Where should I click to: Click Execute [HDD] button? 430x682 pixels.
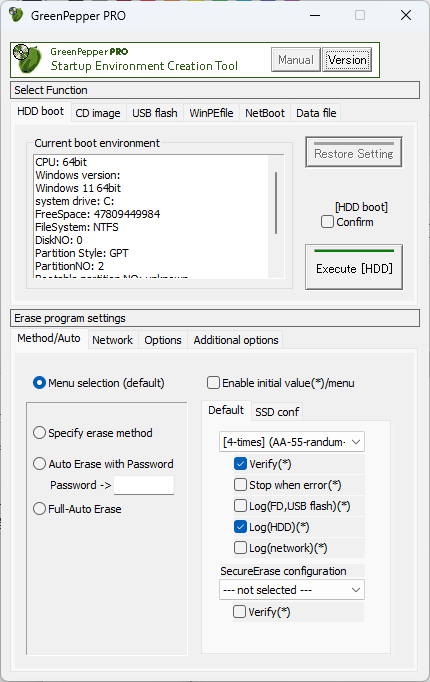coord(354,267)
